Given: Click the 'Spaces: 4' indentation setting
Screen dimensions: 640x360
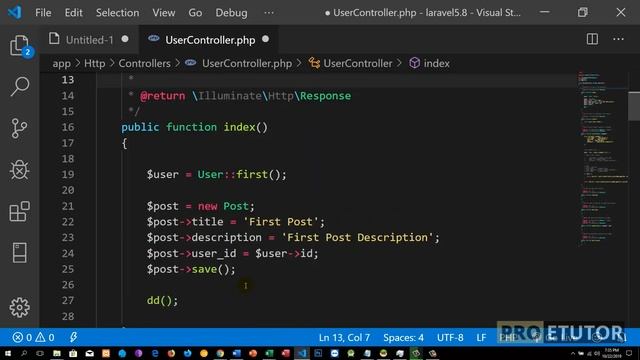Looking at the screenshot, I should point(403,338).
